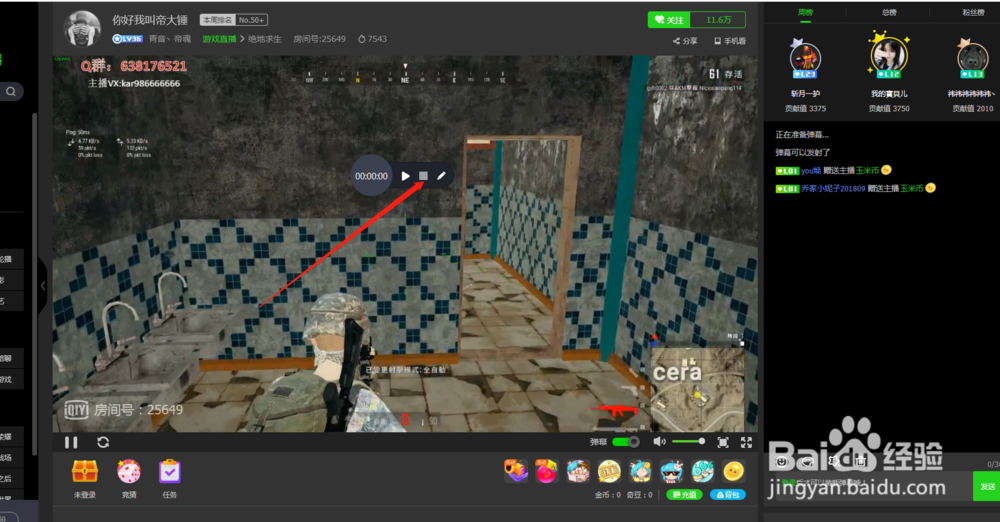Enter full screen with expand arrows icon

[x=746, y=442]
